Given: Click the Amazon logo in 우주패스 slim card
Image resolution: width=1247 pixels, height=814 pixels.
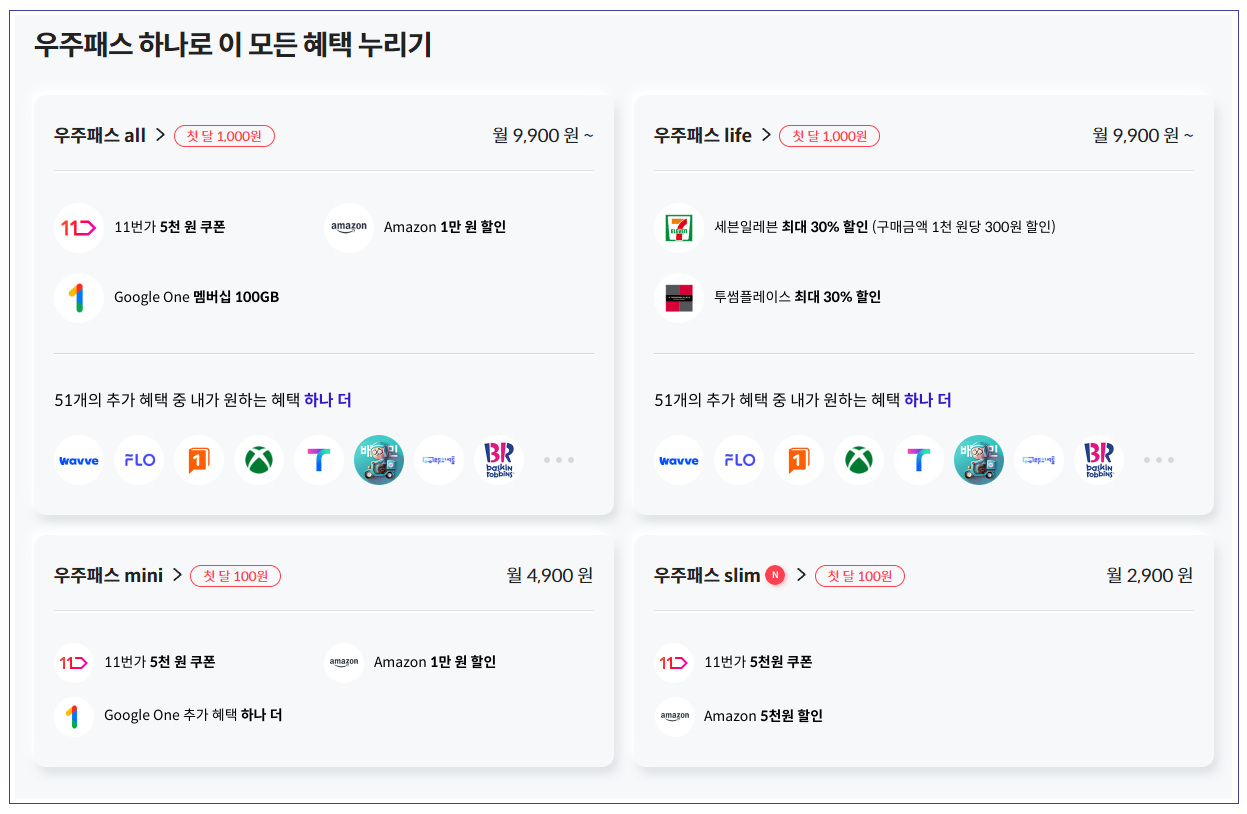Looking at the screenshot, I should click(675, 716).
